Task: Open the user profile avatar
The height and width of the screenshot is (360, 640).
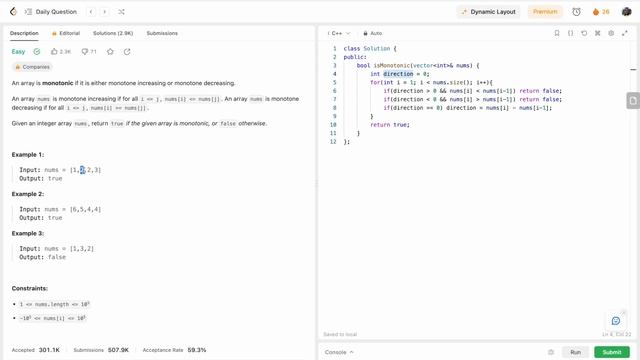Action: point(627,12)
